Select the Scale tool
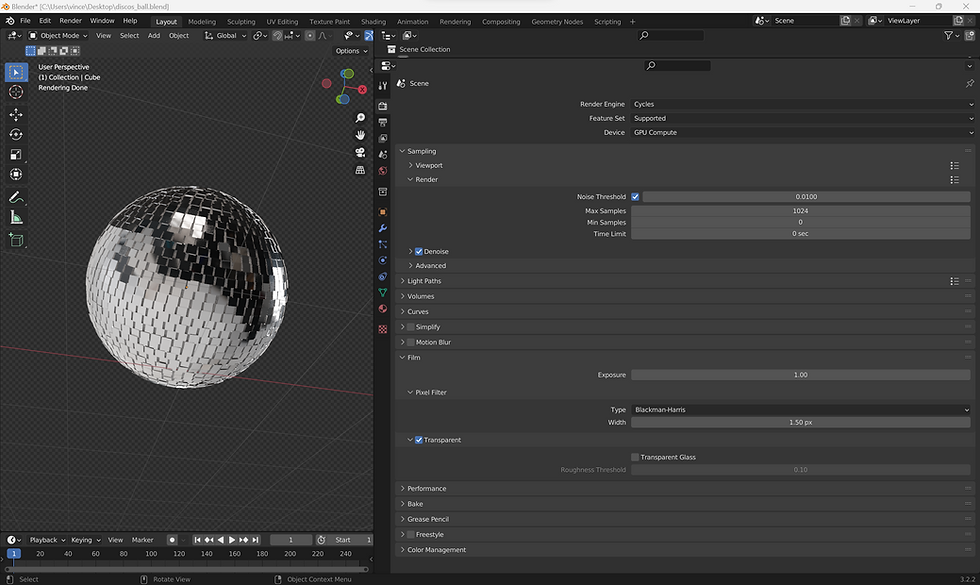The width and height of the screenshot is (980, 585). coord(16,154)
